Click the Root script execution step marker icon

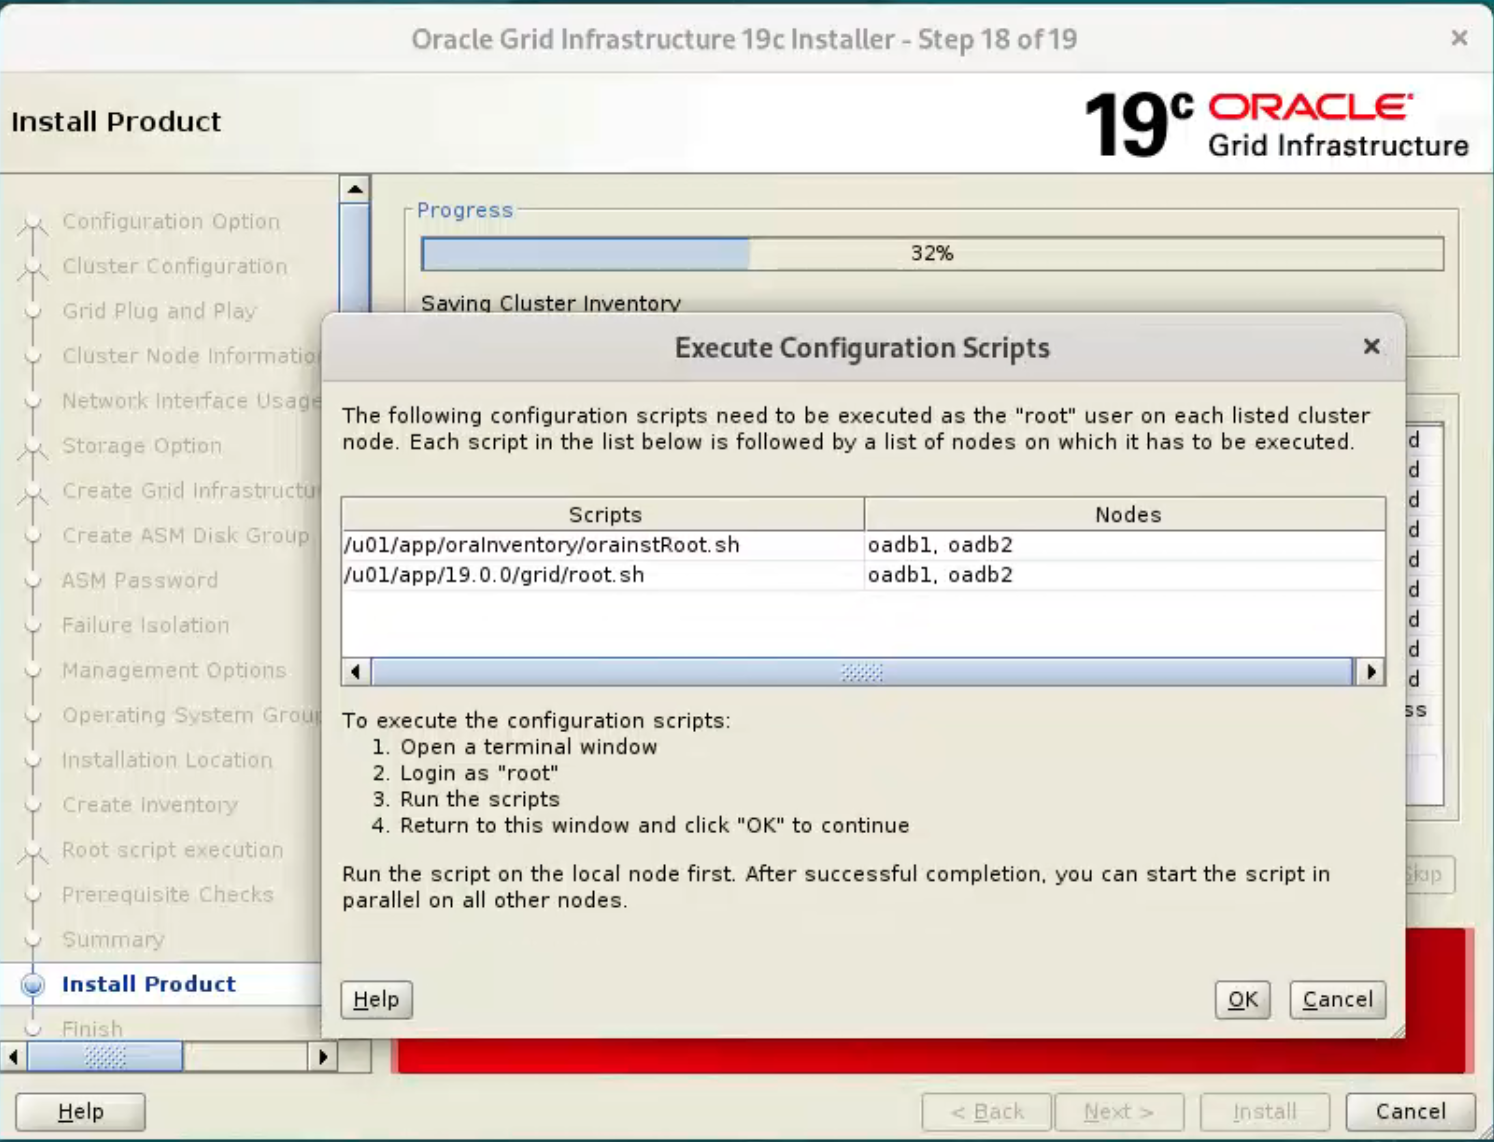[33, 851]
